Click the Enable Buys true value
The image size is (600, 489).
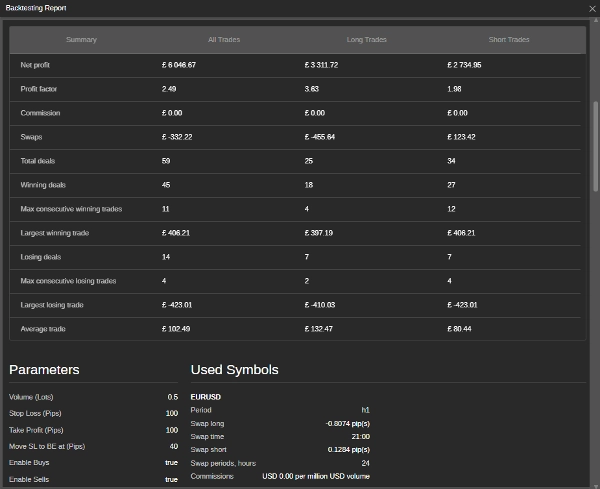pyautogui.click(x=171, y=463)
